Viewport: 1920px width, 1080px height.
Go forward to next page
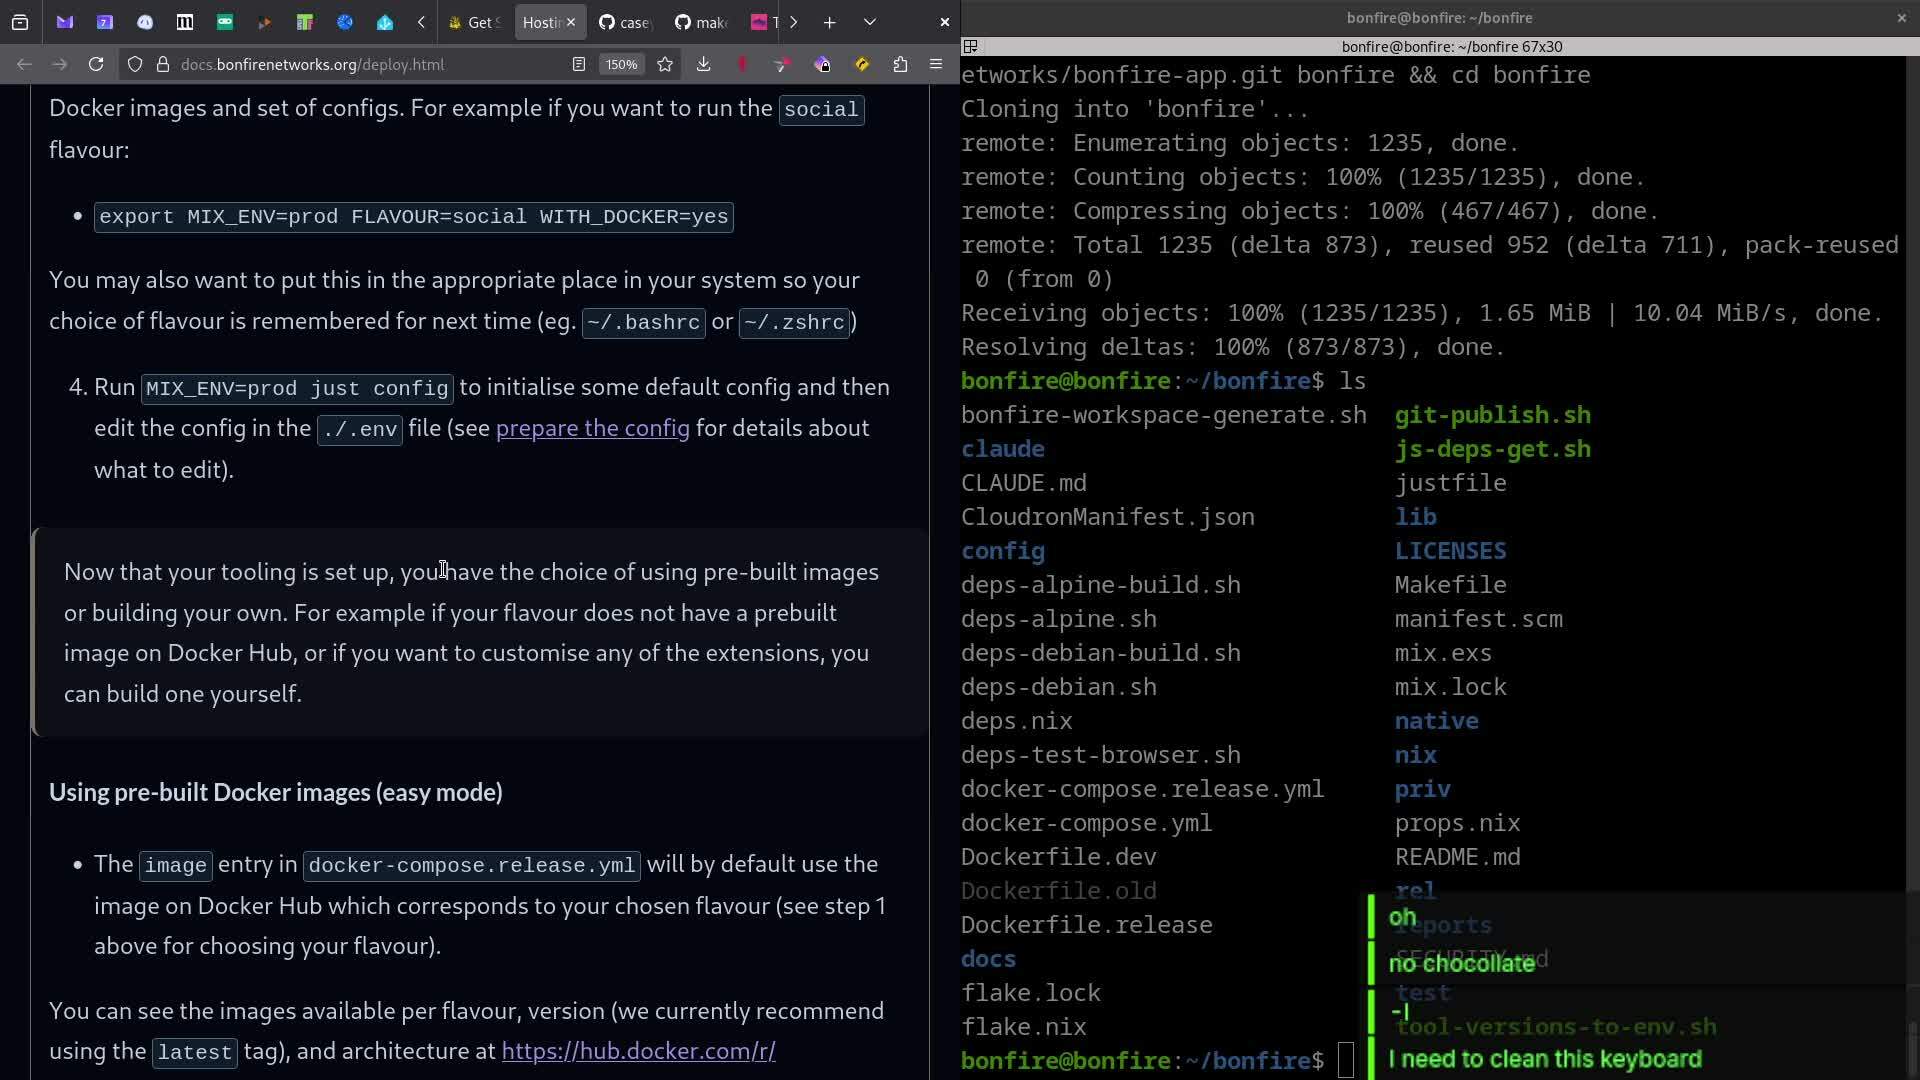tap(60, 64)
